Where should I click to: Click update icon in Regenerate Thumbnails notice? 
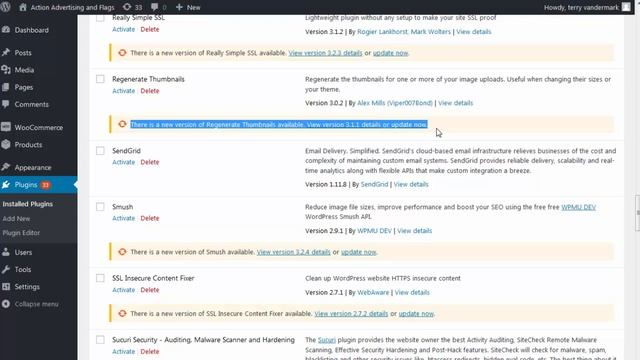122,124
